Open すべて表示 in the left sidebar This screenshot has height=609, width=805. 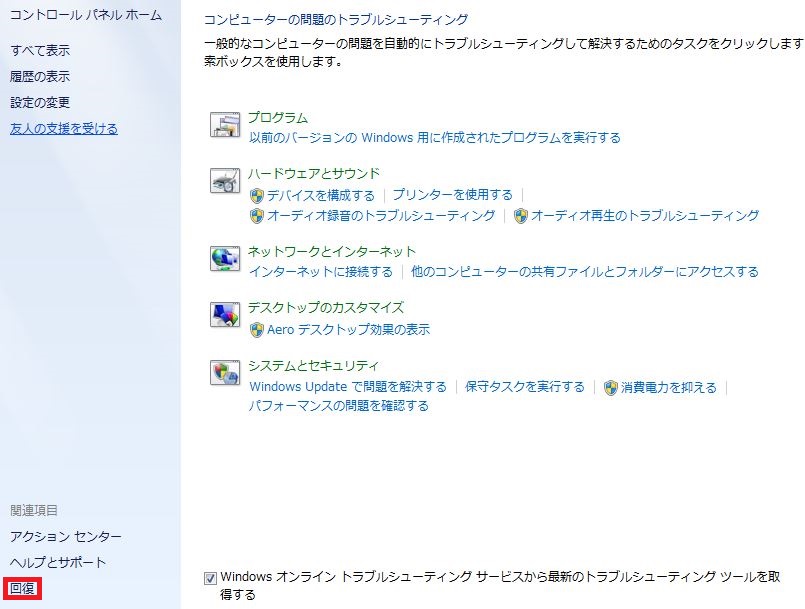click(40, 50)
